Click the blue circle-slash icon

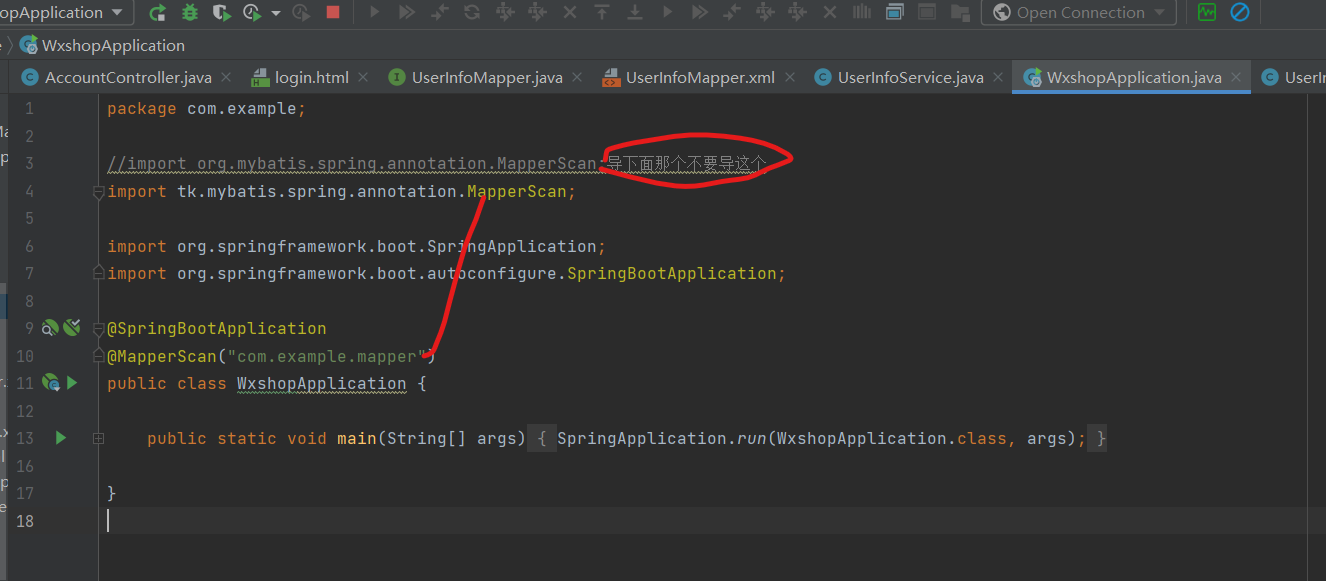(x=1240, y=13)
